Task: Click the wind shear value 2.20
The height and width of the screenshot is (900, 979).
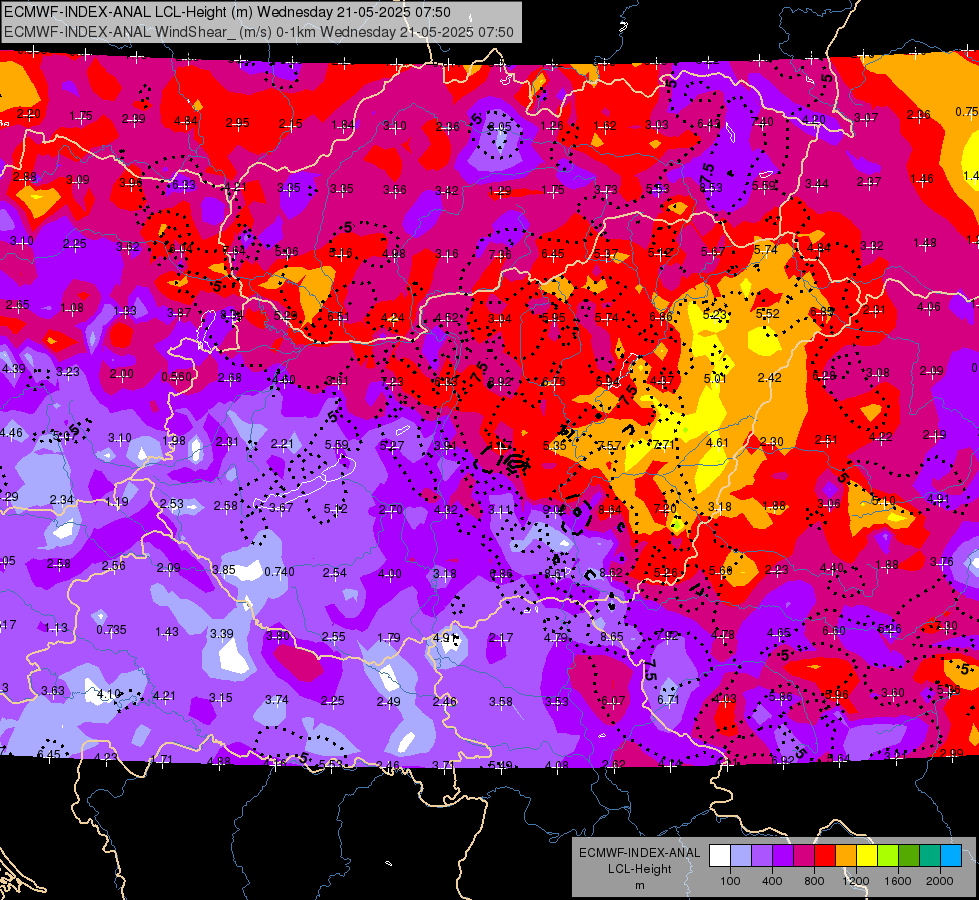Action: tap(29, 114)
